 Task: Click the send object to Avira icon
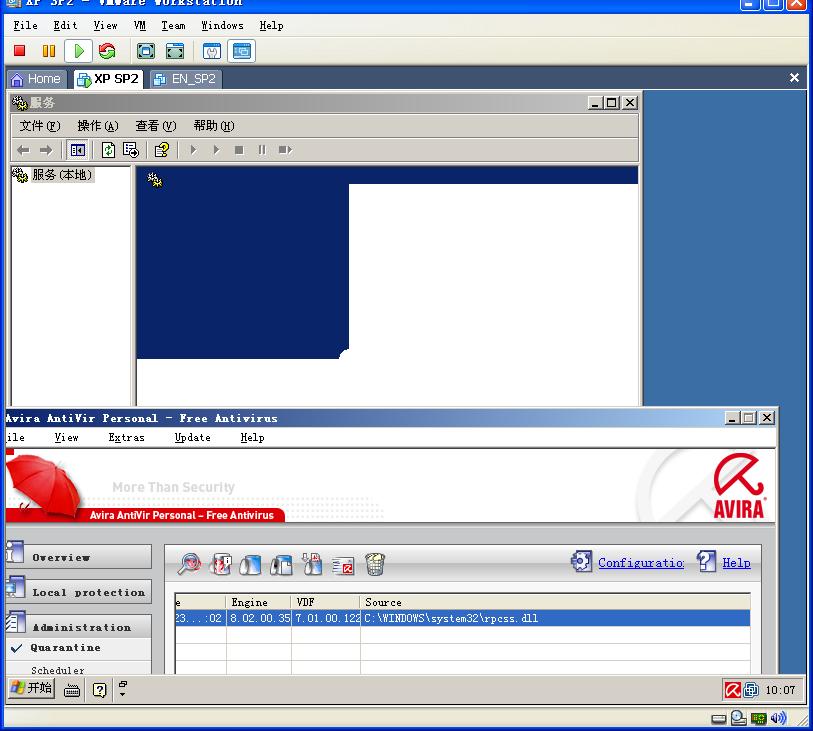click(343, 566)
